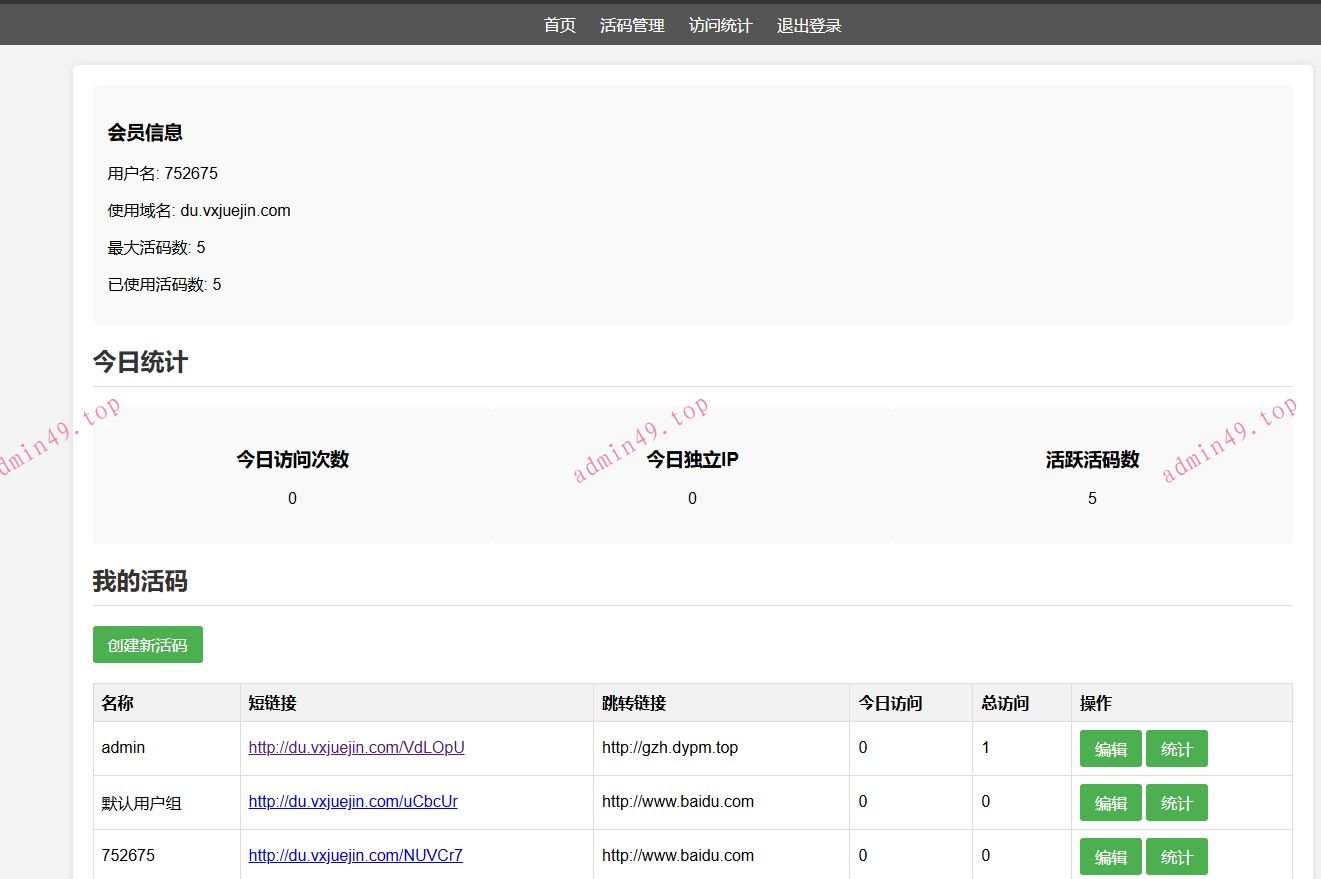Click the 活跃活码数 statistics card
1321x879 pixels.
coord(1092,476)
